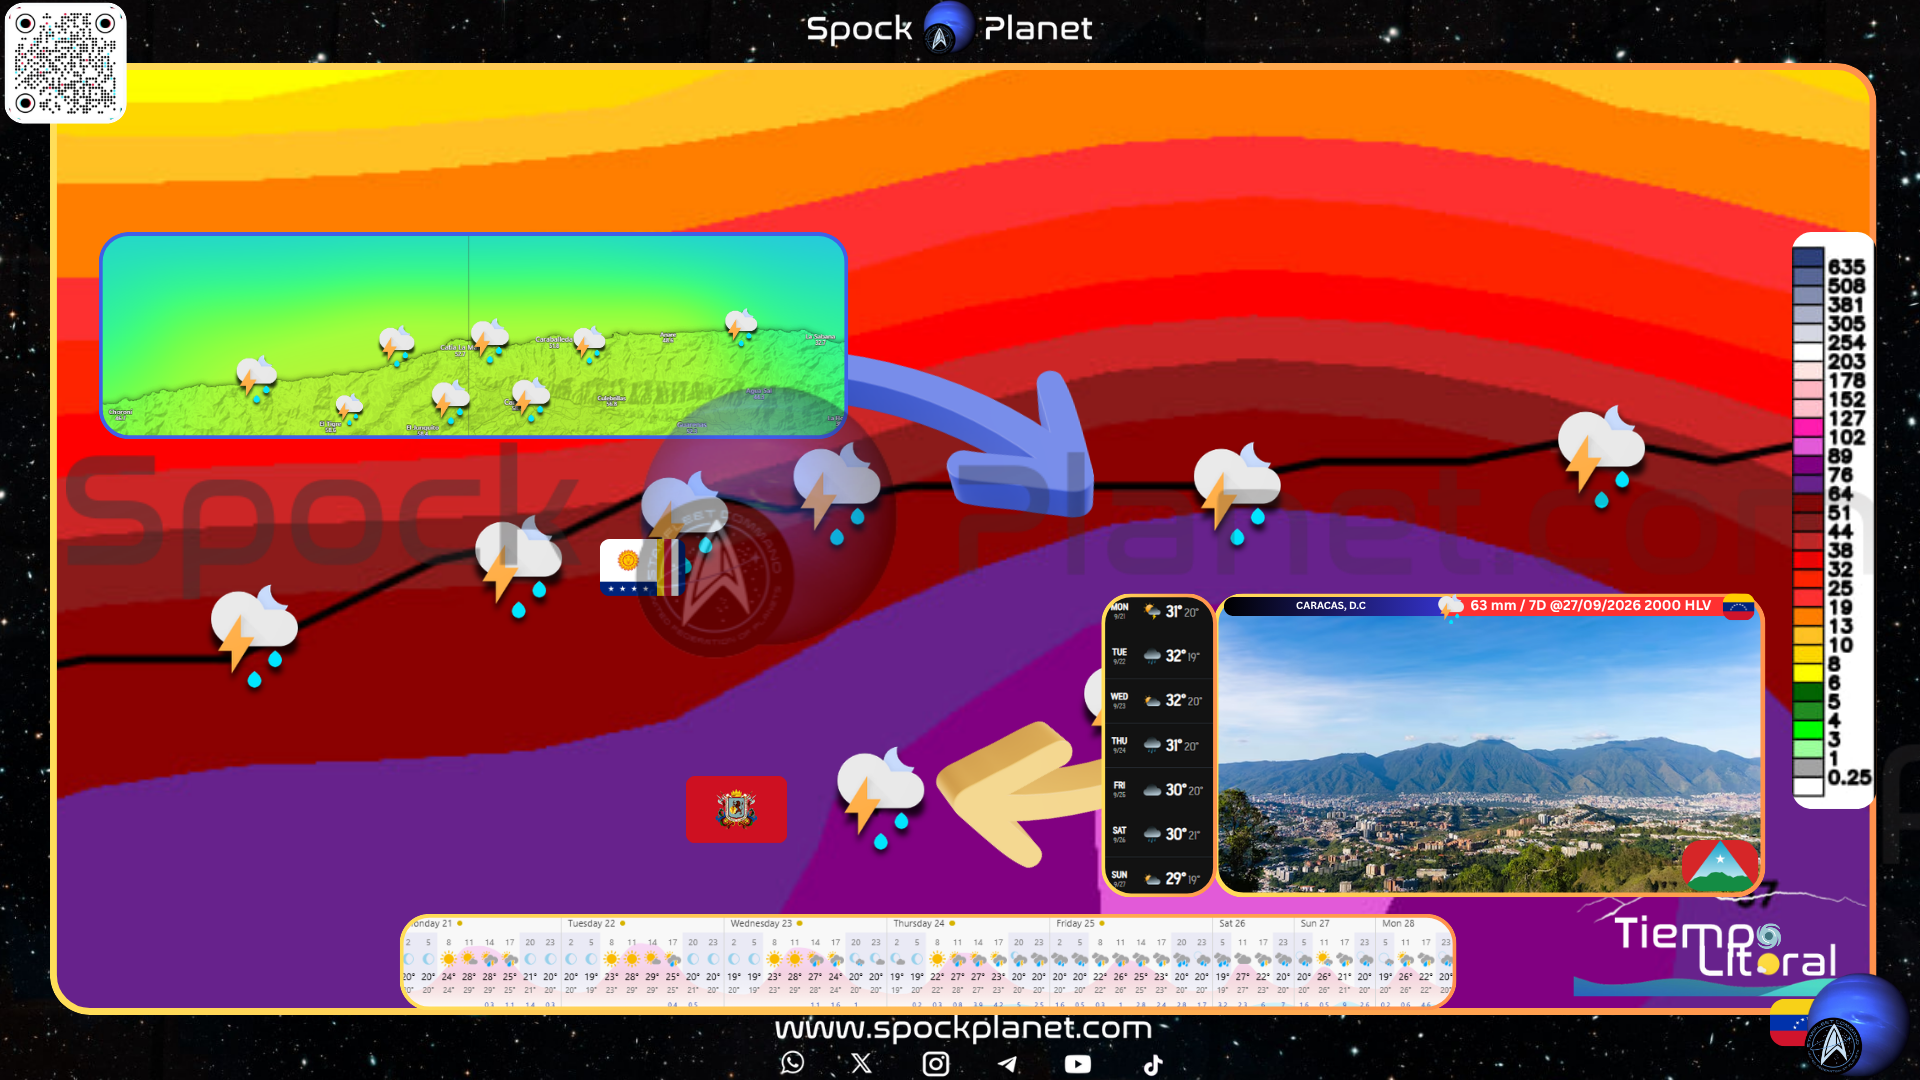Open the WhatsApp icon in the footer
The width and height of the screenshot is (1920, 1080).
click(x=793, y=1062)
